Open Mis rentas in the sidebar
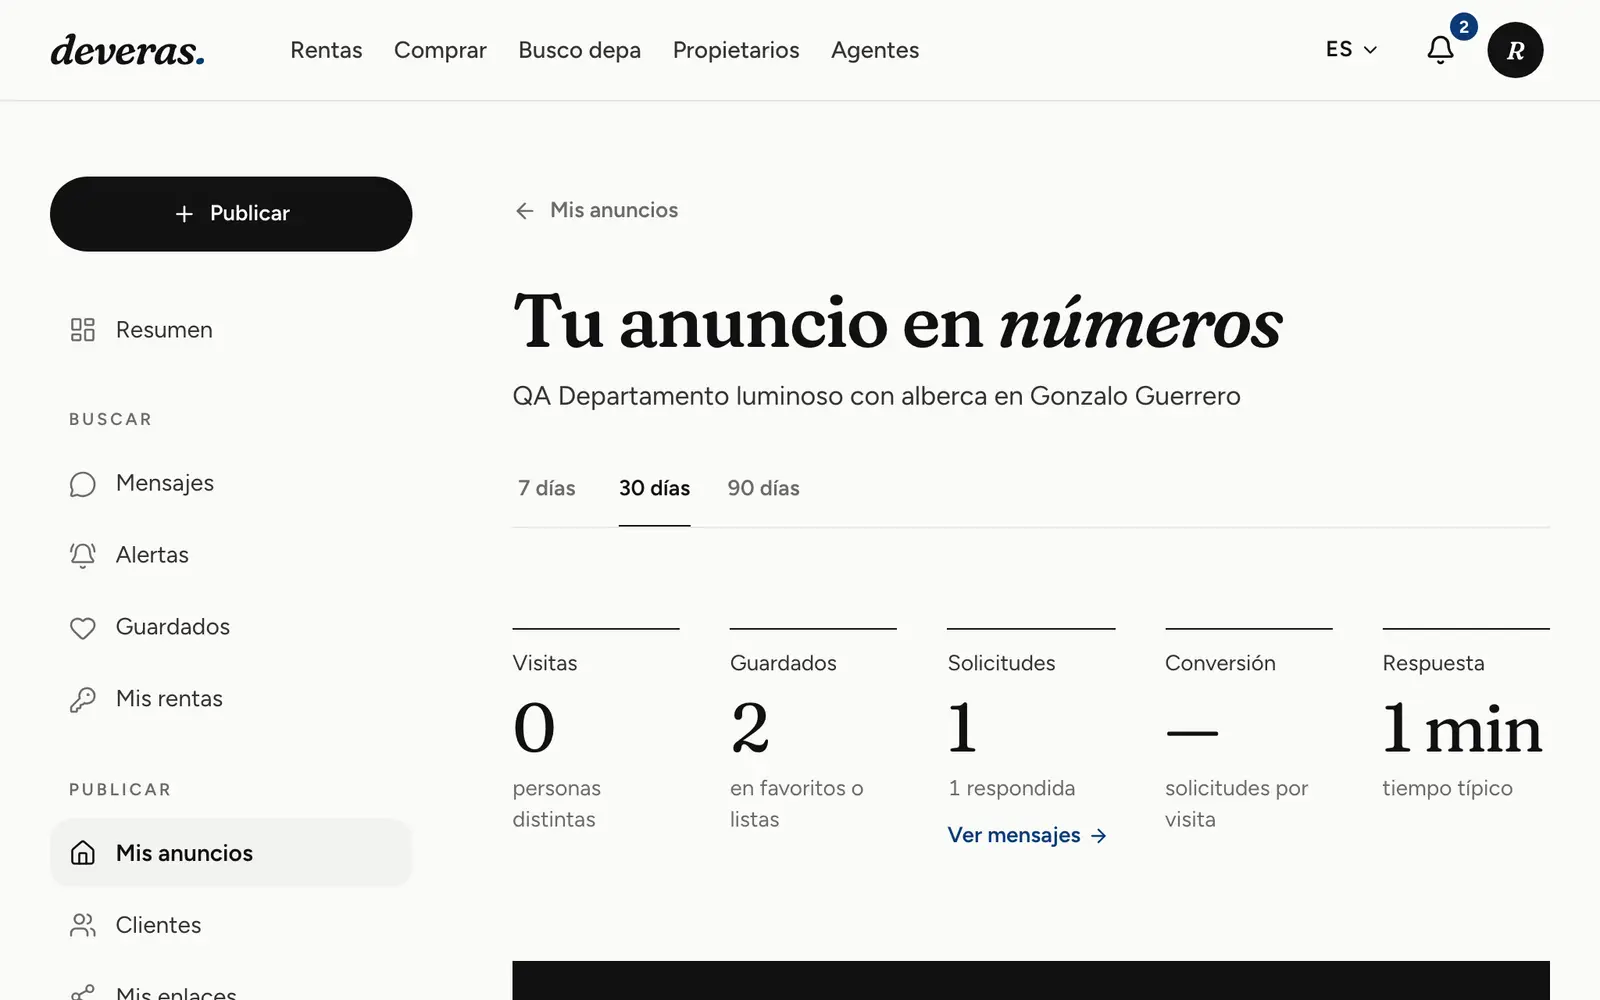This screenshot has width=1600, height=1000. 231,699
